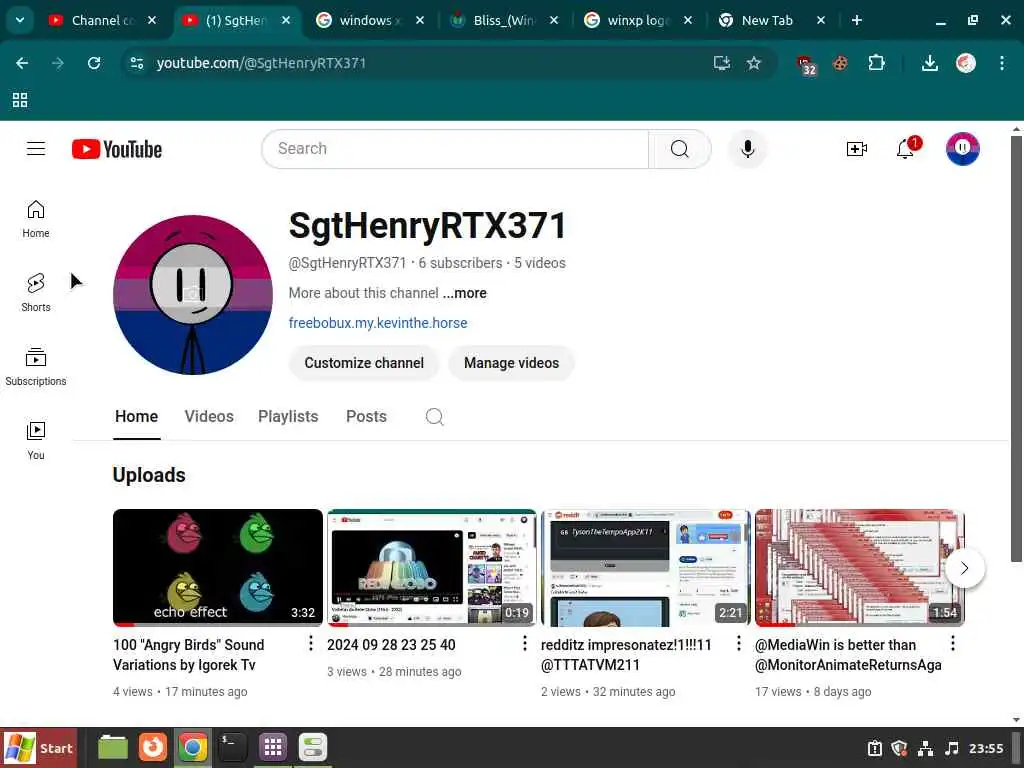This screenshot has width=1024, height=768.
Task: Click the install app icon in address bar
Action: (721, 63)
